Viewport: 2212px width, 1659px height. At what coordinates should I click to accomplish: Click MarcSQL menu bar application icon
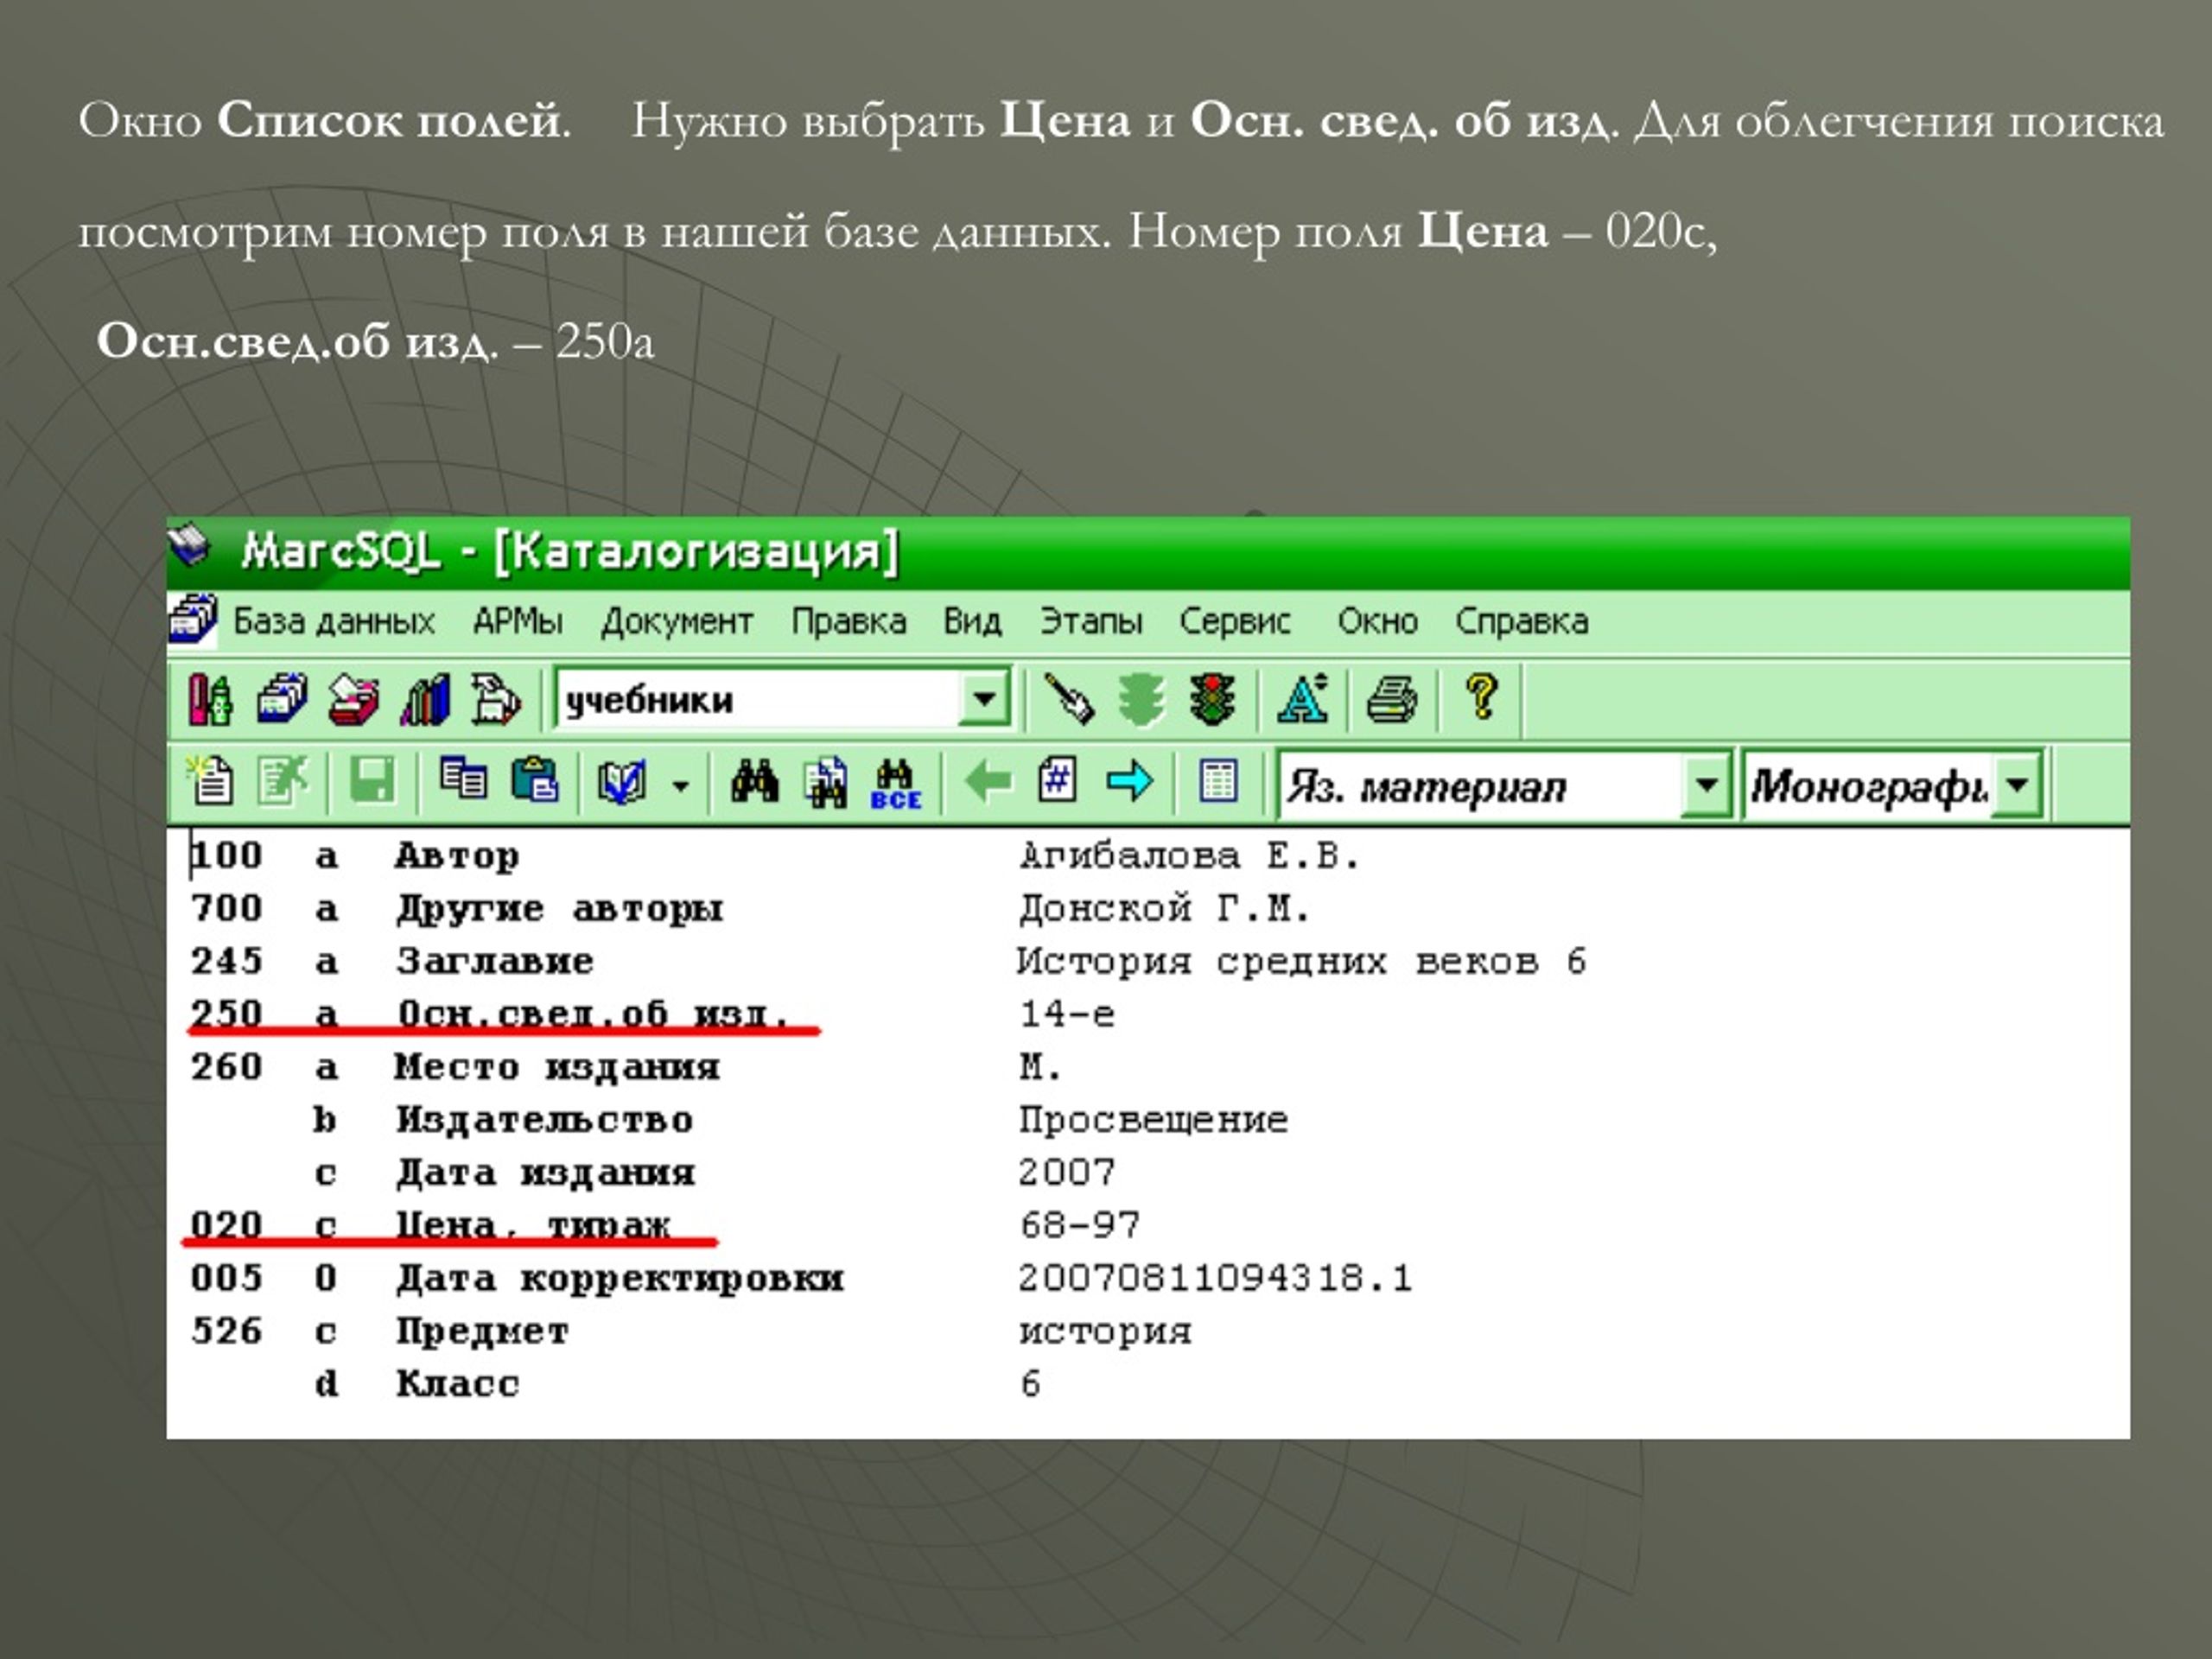click(192, 620)
